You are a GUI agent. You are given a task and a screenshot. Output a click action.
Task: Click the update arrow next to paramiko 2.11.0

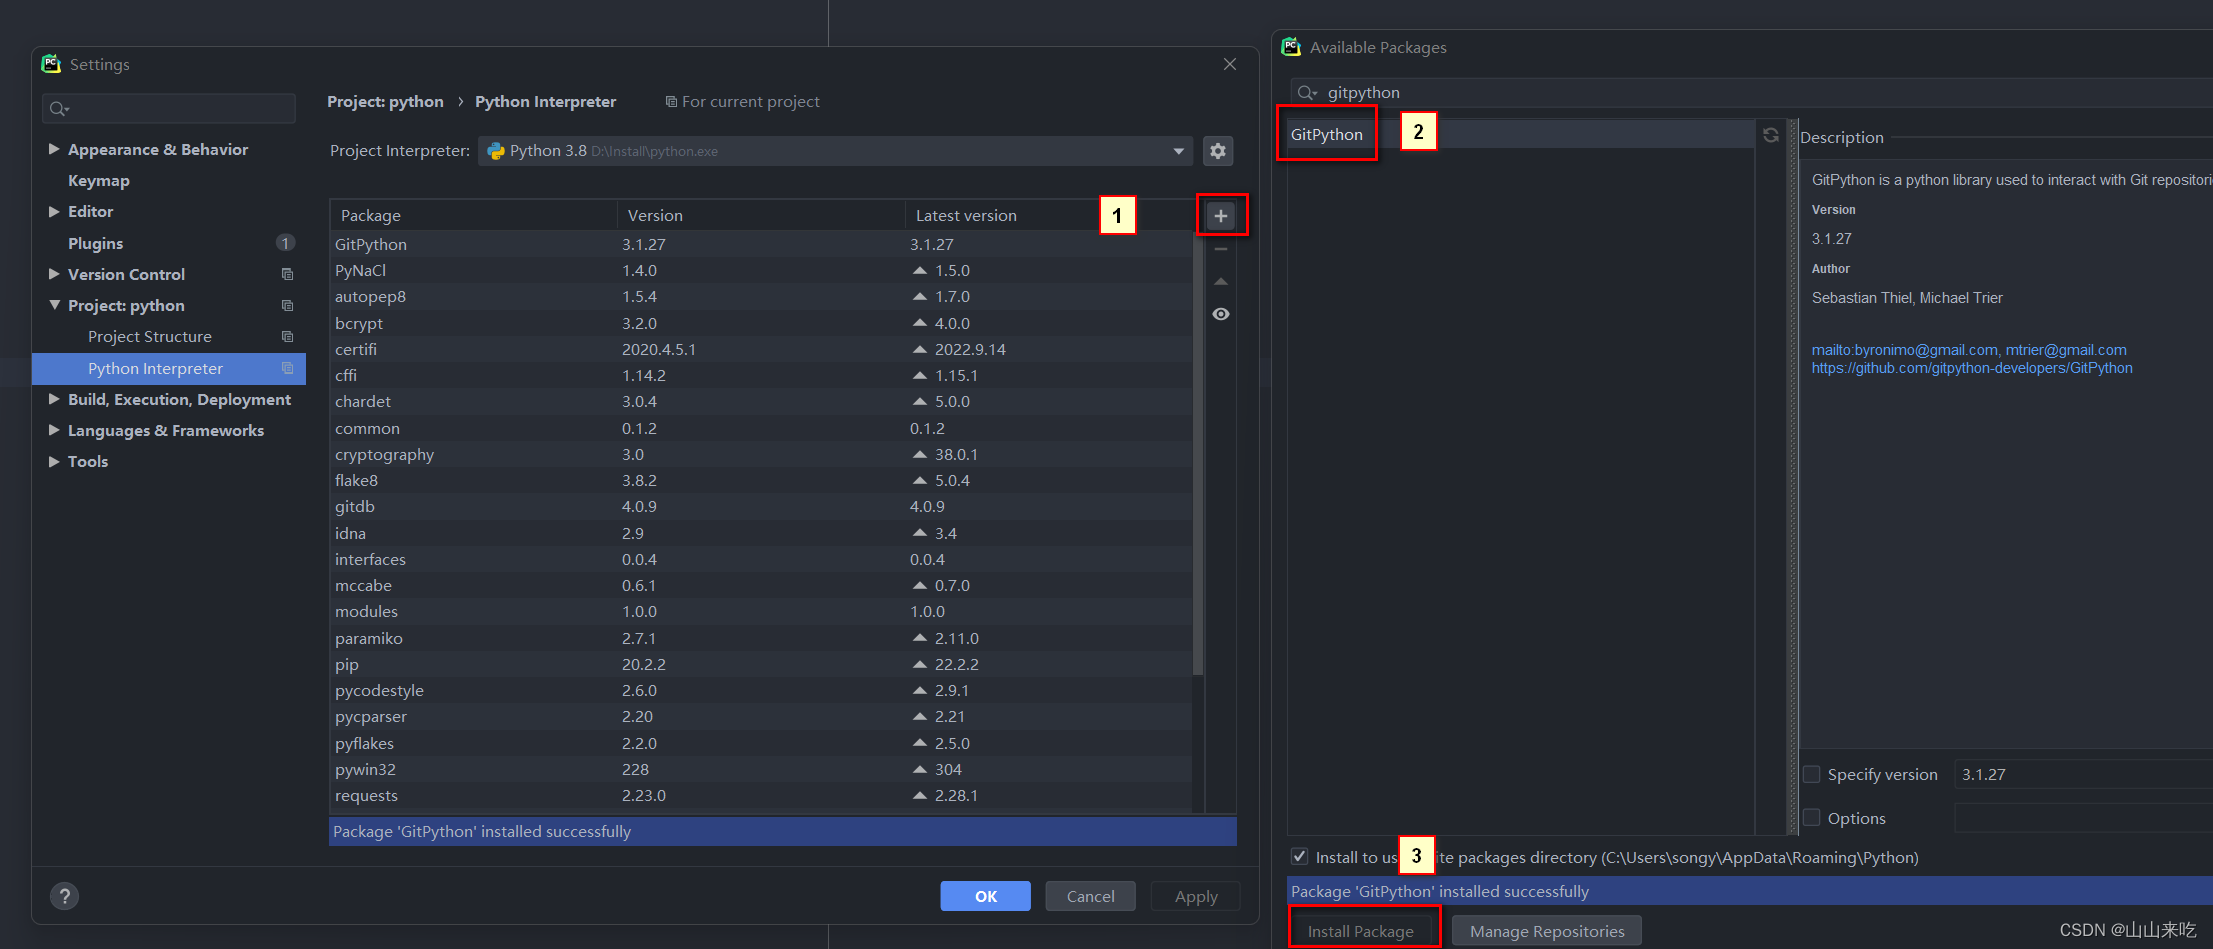(920, 638)
